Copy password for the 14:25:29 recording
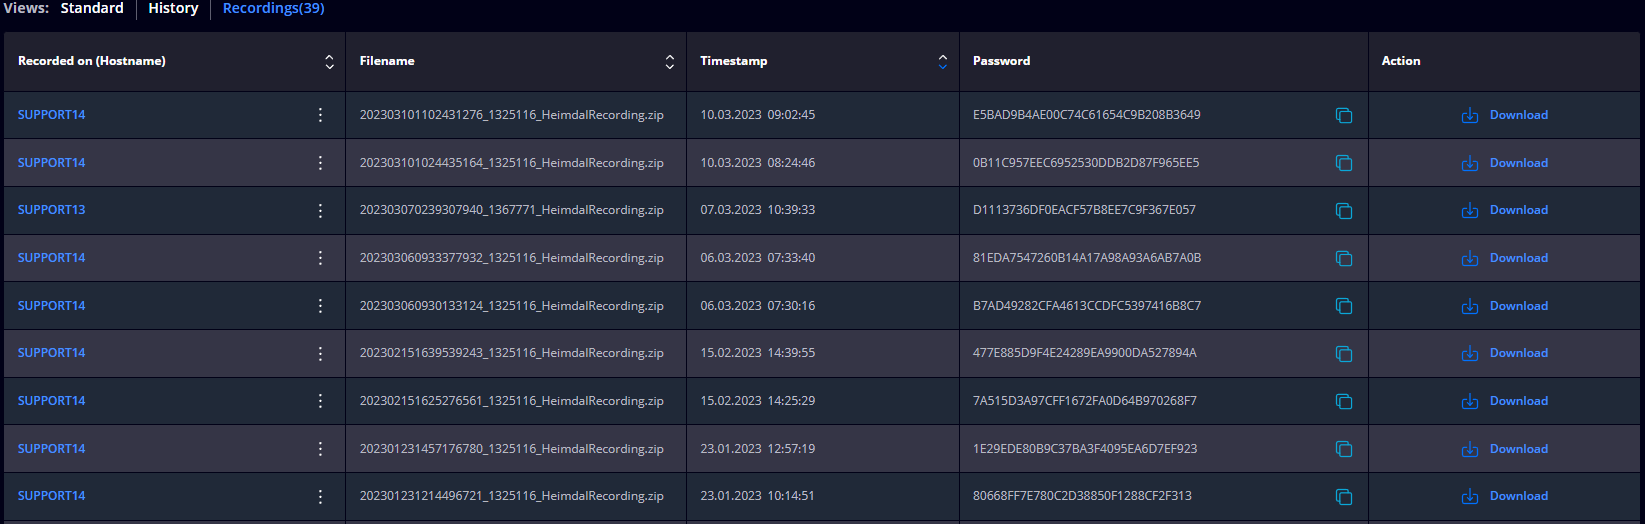The width and height of the screenshot is (1645, 524). click(x=1344, y=401)
